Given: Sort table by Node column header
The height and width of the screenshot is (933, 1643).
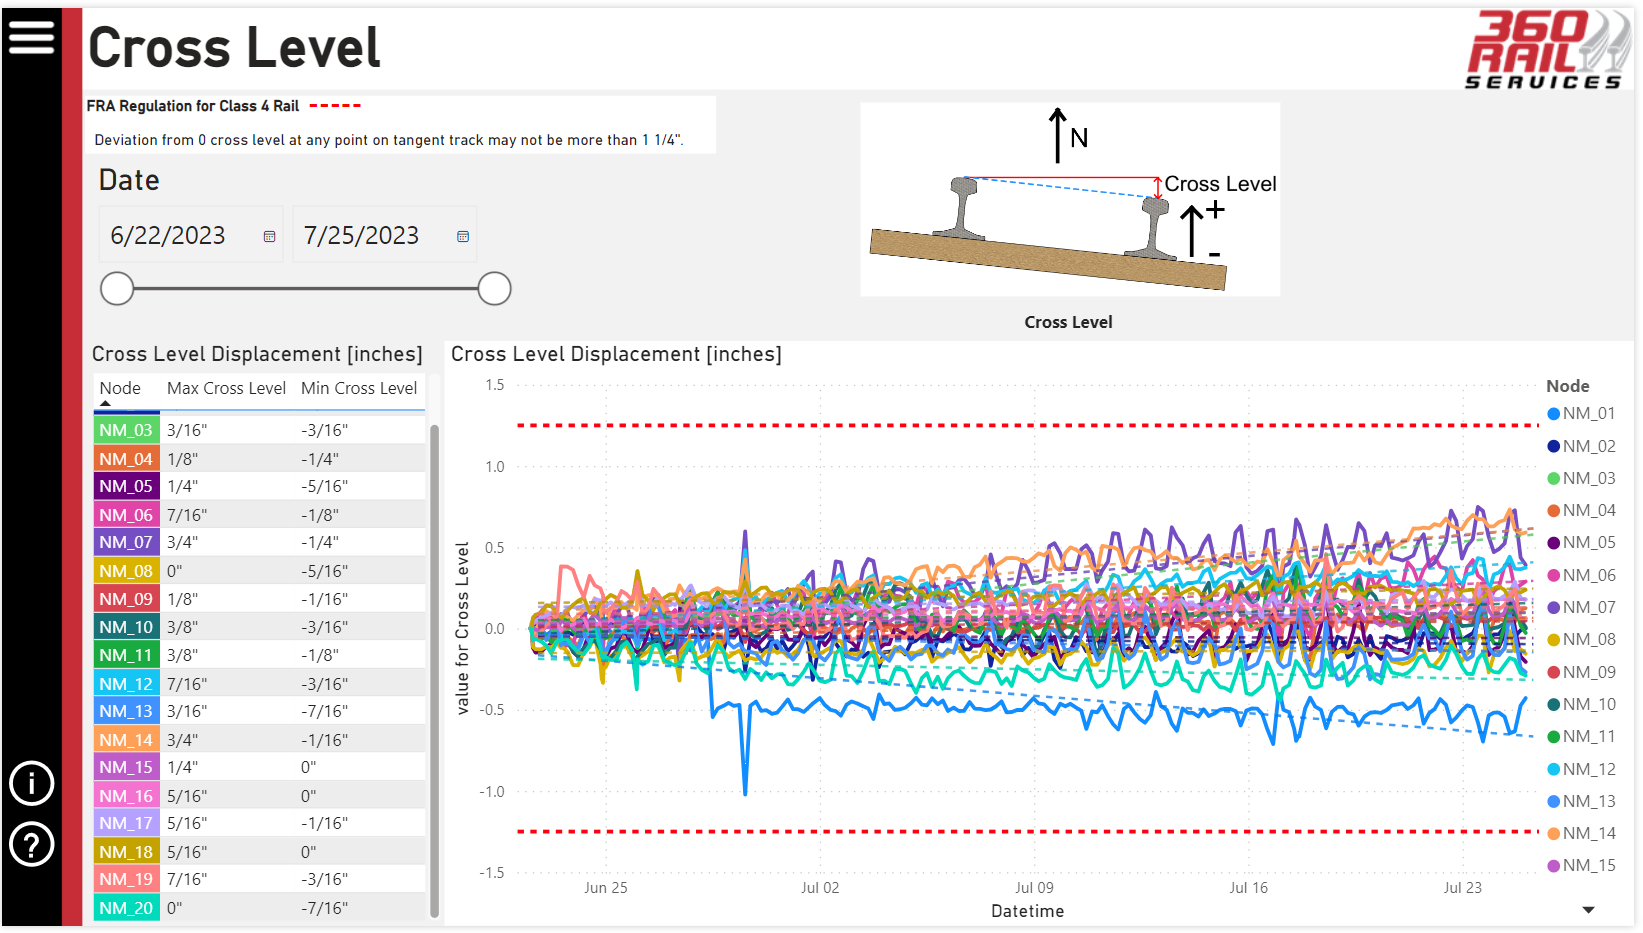Looking at the screenshot, I should click(120, 388).
